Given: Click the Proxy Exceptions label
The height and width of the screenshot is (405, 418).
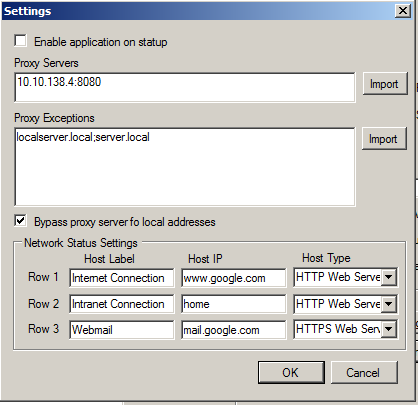Looking at the screenshot, I should (x=54, y=118).
